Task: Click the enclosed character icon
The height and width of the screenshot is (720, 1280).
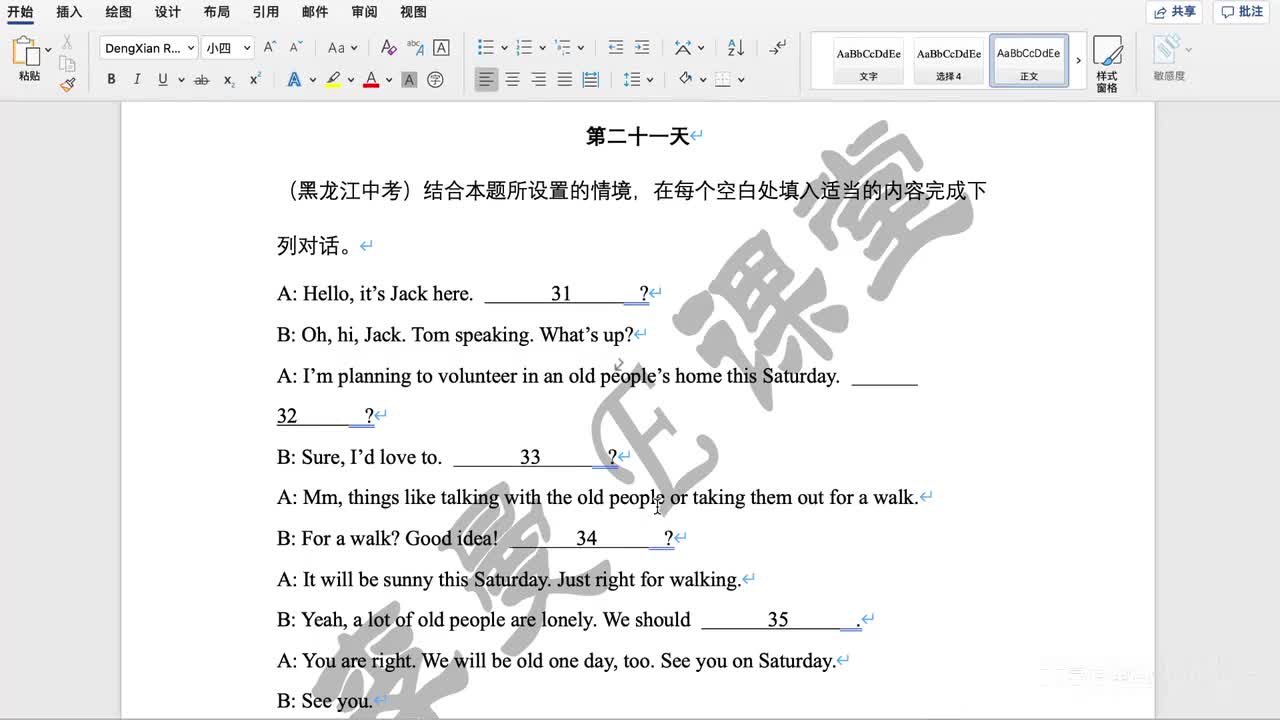Action: [x=435, y=79]
